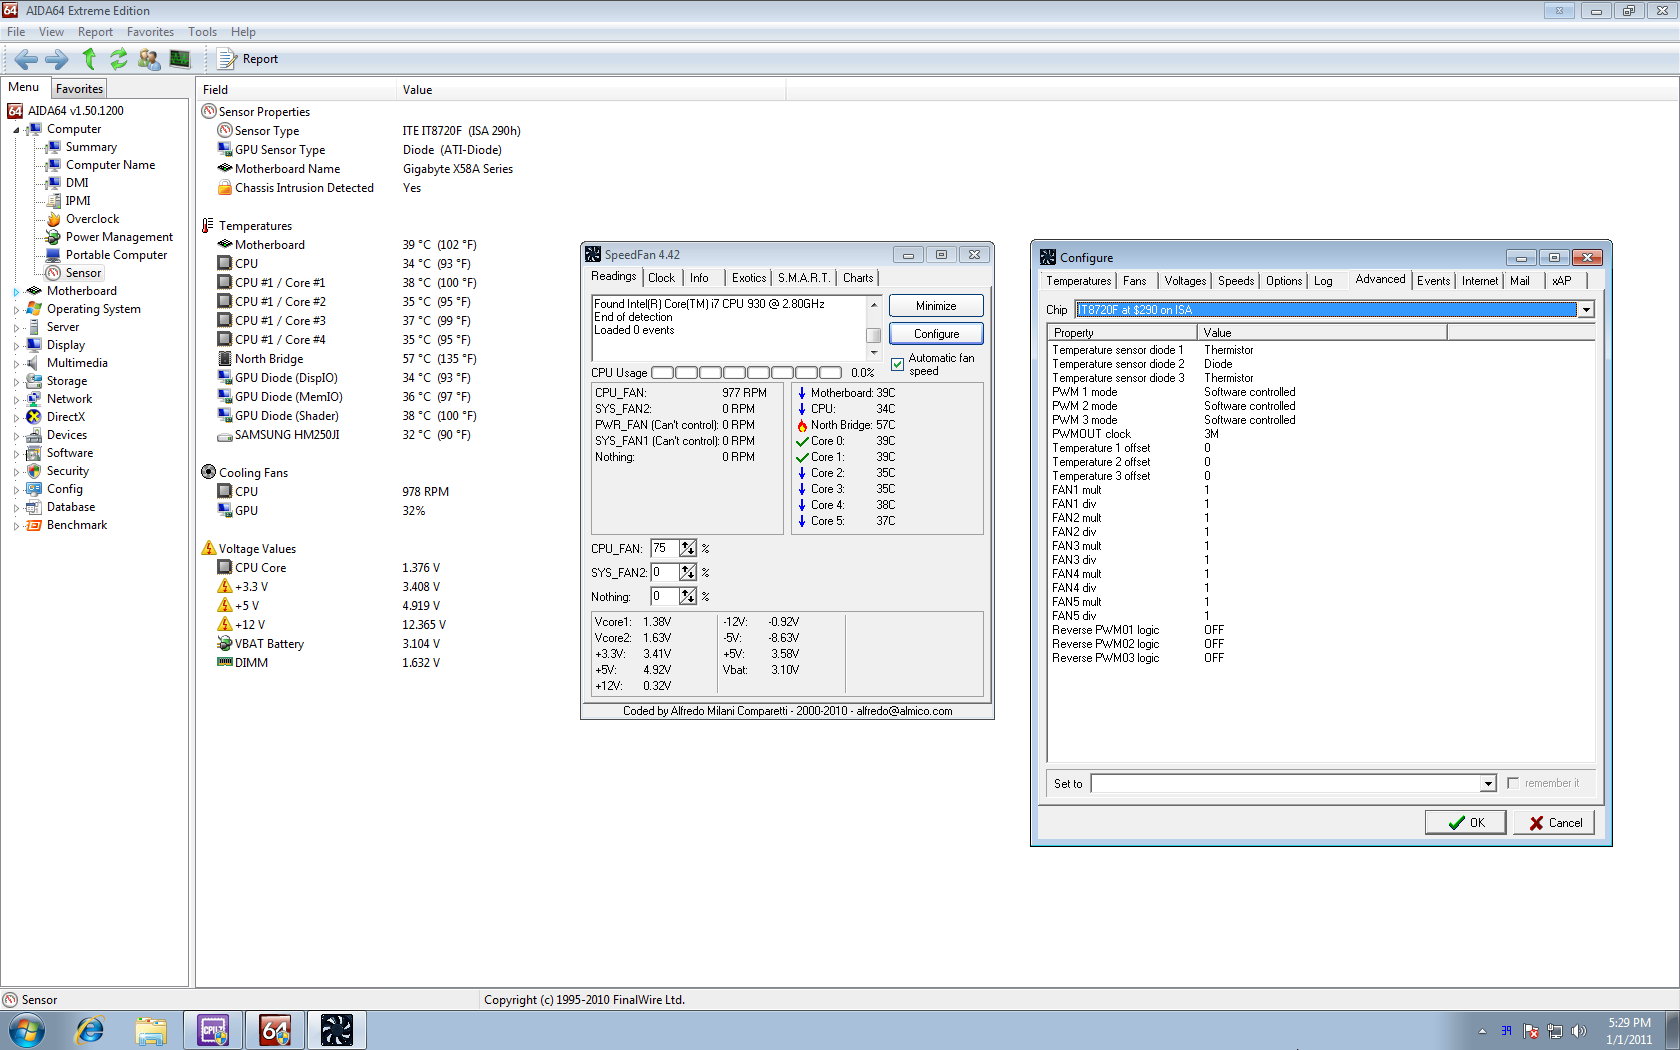1680x1050 pixels.
Task: Expand the Operating System tree node
Action: coord(16,310)
